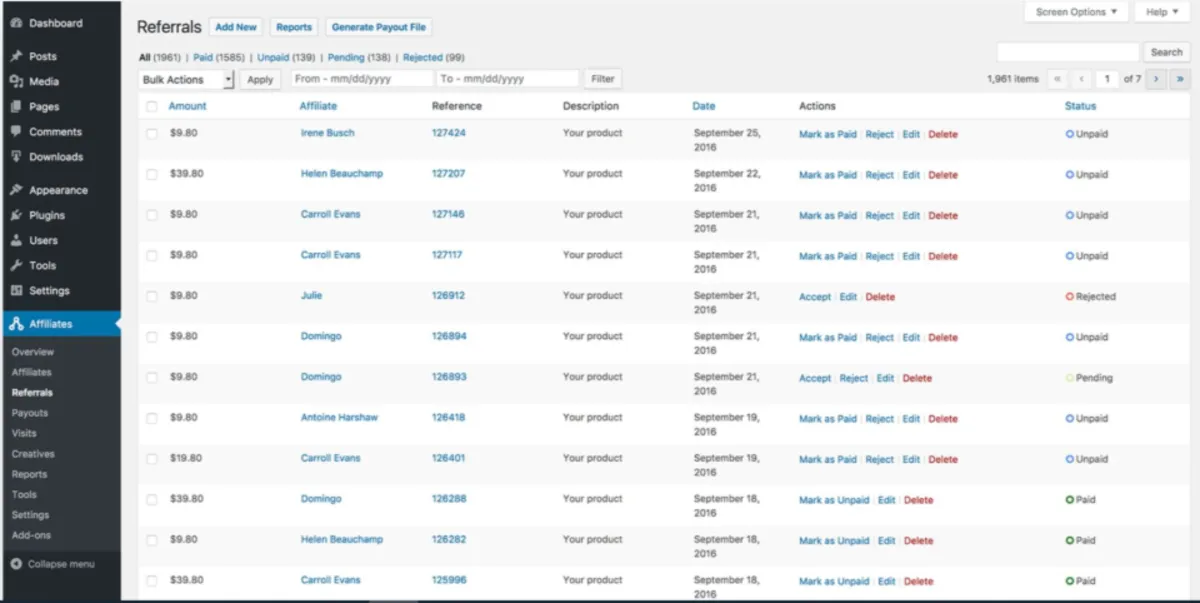
Task: Click Generate Payout File button
Action: point(379,28)
